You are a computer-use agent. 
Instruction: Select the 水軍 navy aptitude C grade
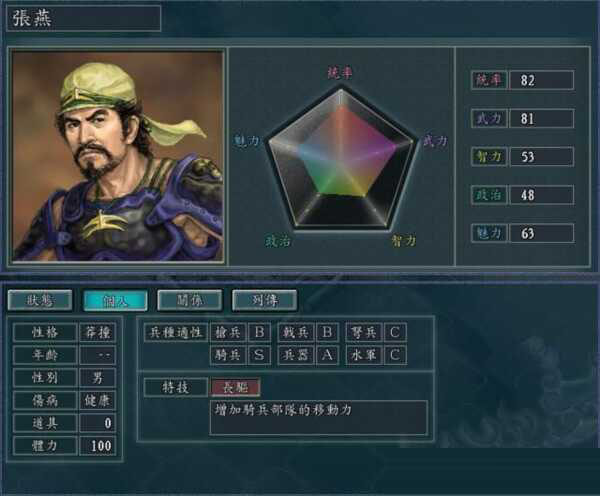(x=395, y=355)
